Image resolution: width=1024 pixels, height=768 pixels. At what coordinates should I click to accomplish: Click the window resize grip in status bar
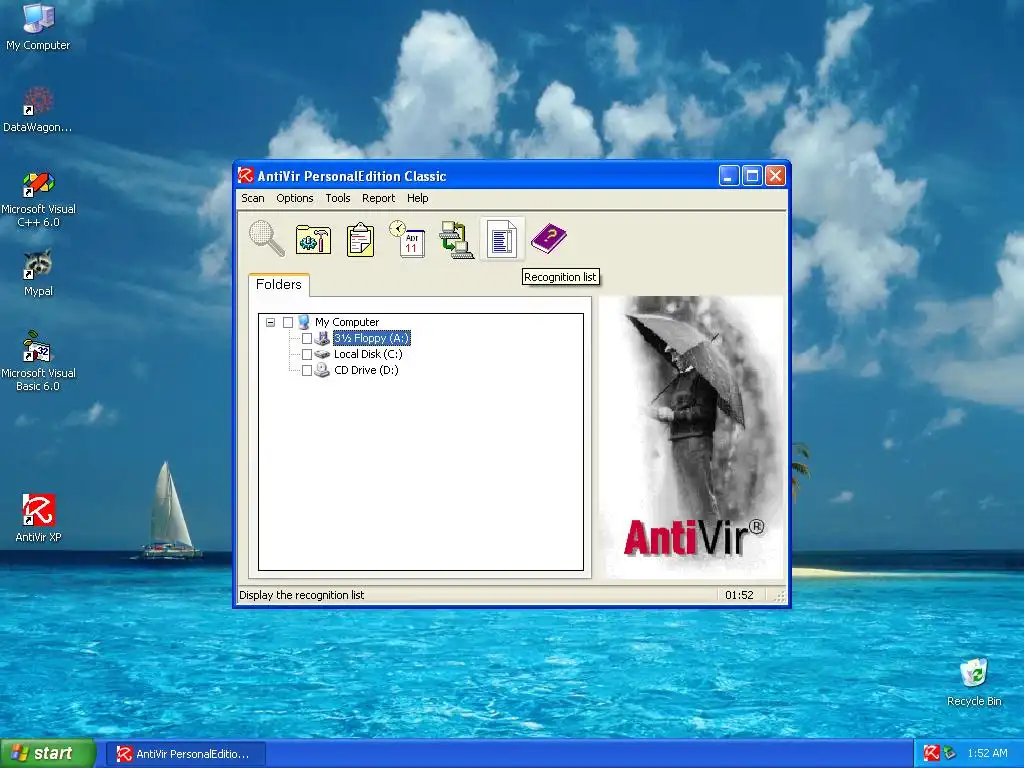[x=779, y=596]
